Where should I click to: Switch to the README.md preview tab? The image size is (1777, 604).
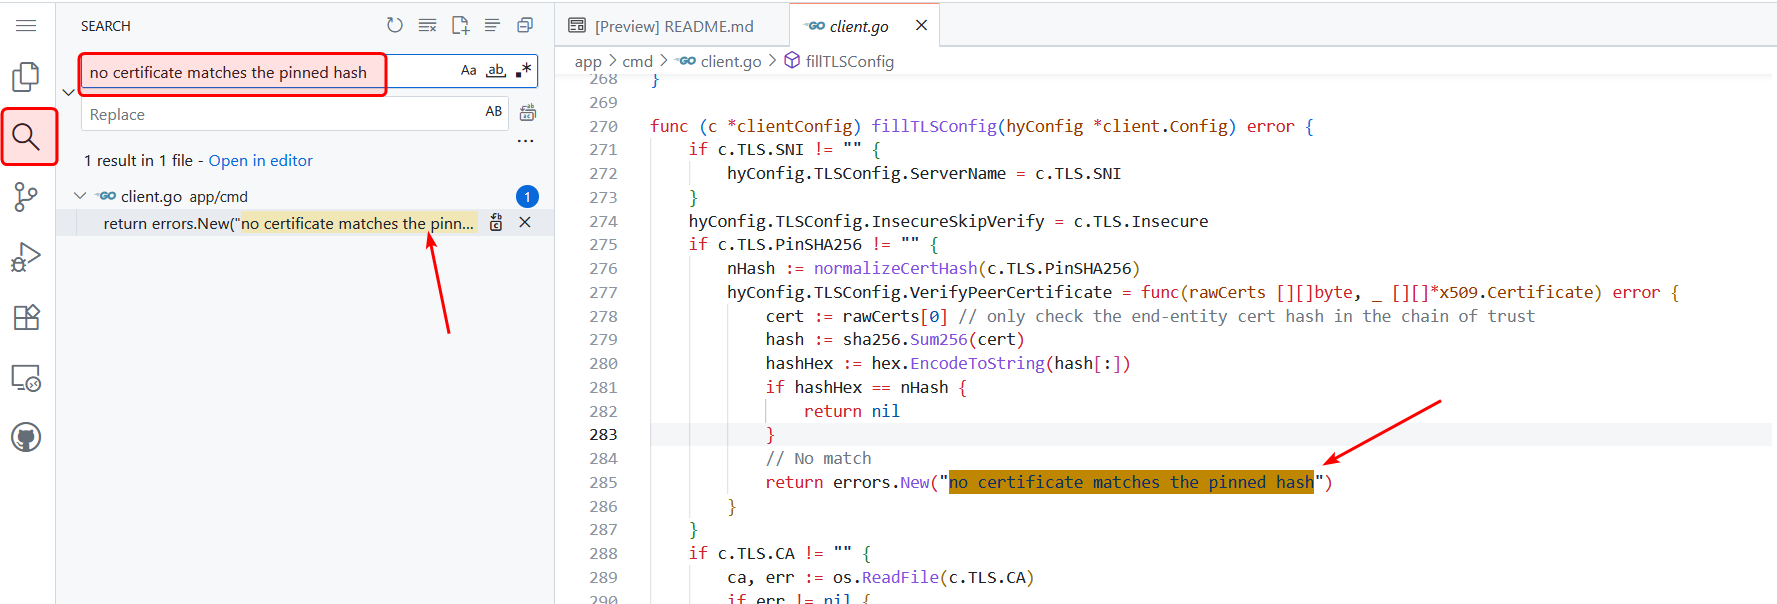(662, 26)
